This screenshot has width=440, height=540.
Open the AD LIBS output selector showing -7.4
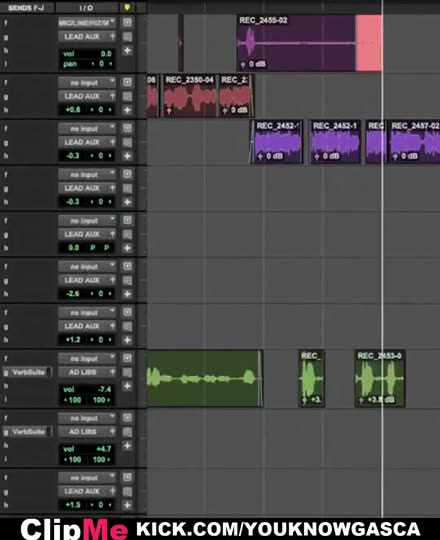(87, 372)
